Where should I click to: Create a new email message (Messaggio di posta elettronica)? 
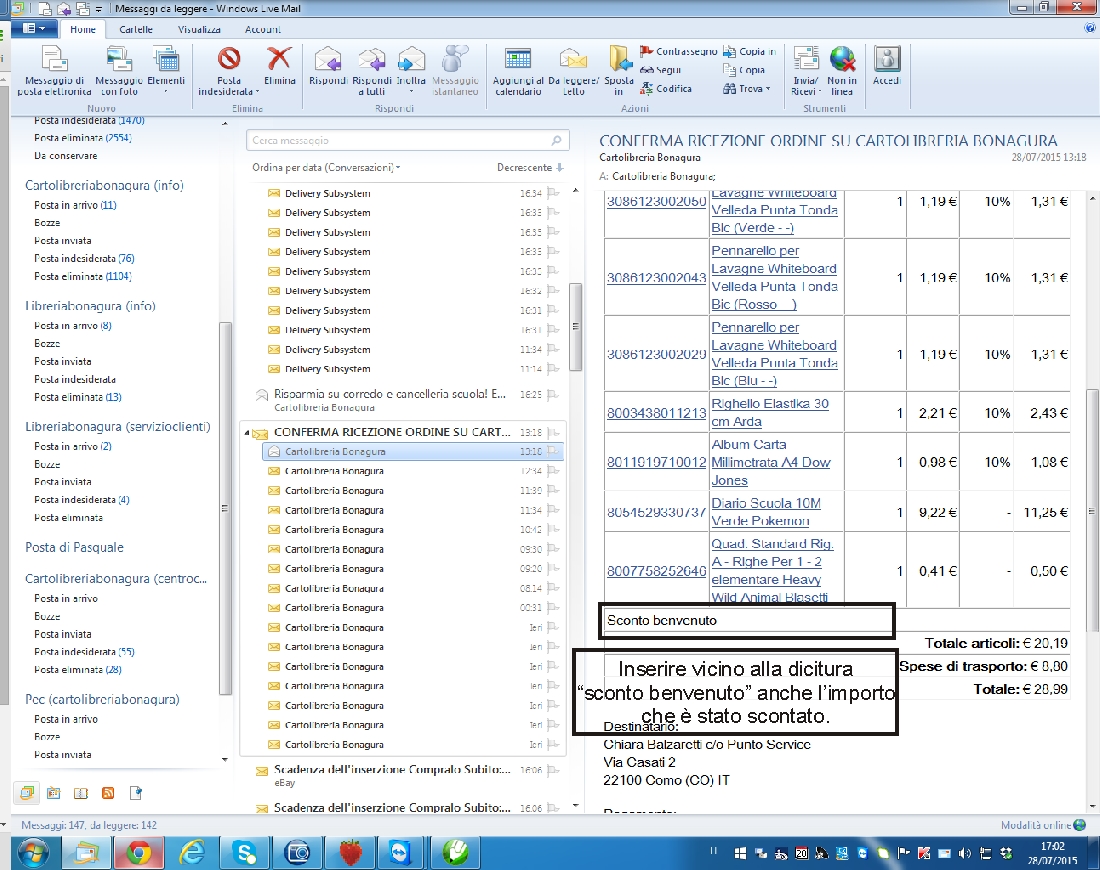click(54, 70)
